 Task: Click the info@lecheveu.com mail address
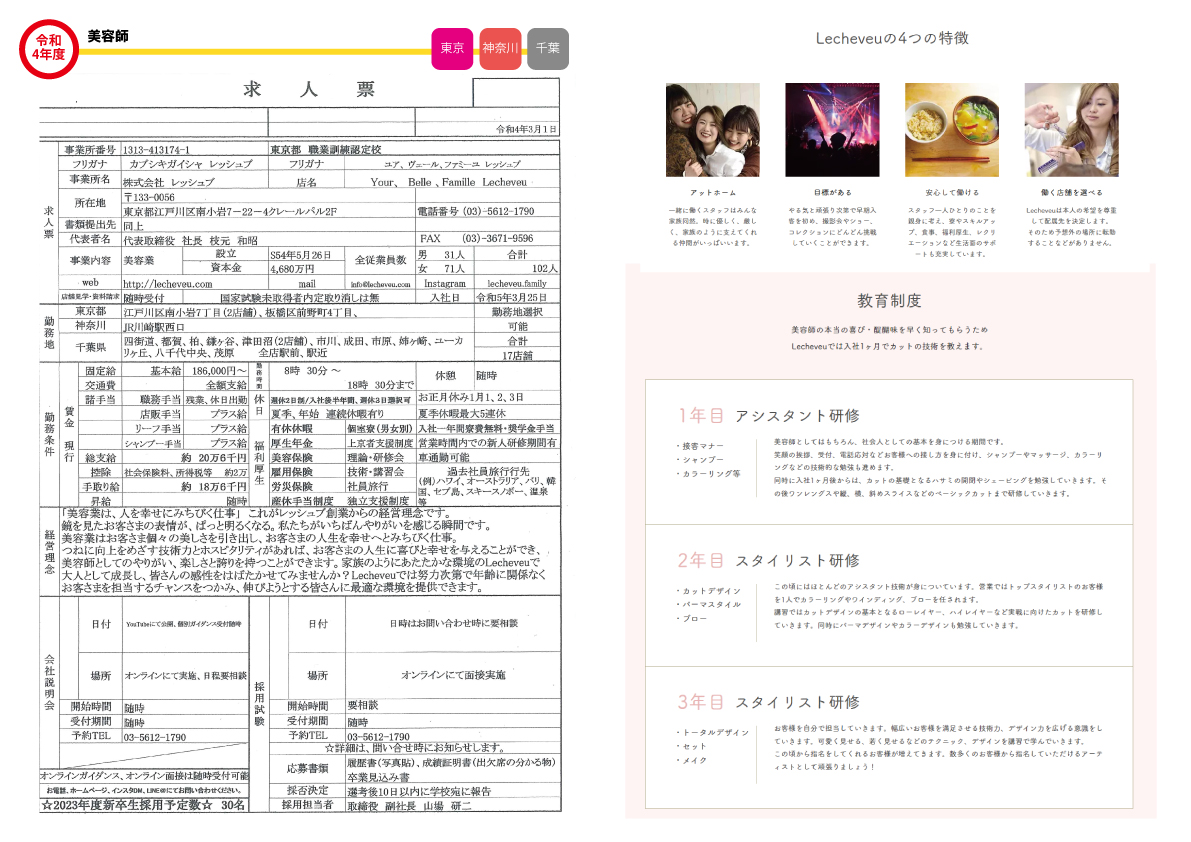(381, 284)
